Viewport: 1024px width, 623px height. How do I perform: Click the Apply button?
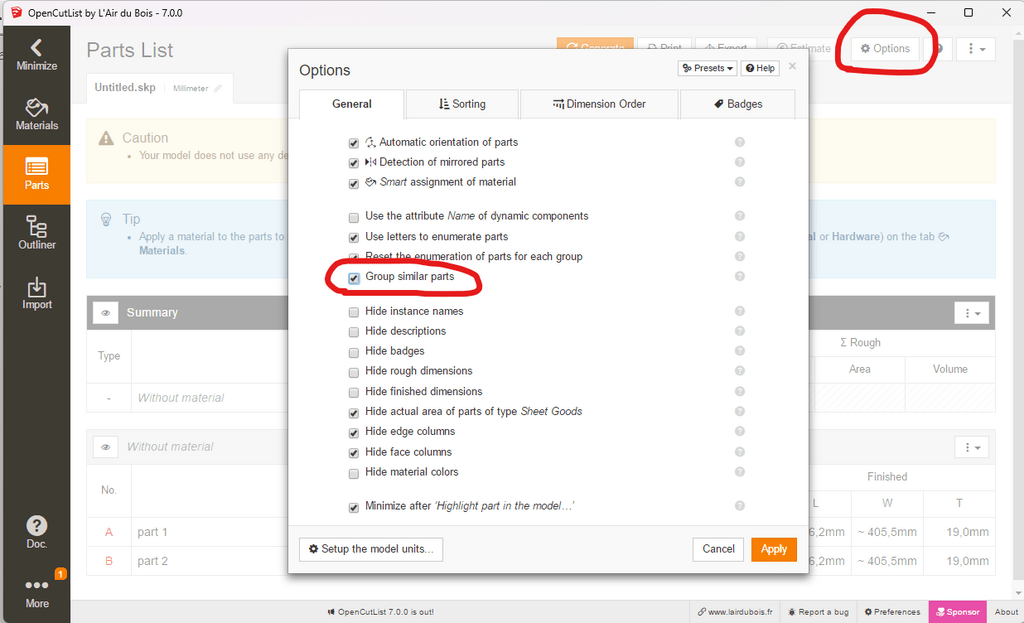tap(773, 549)
